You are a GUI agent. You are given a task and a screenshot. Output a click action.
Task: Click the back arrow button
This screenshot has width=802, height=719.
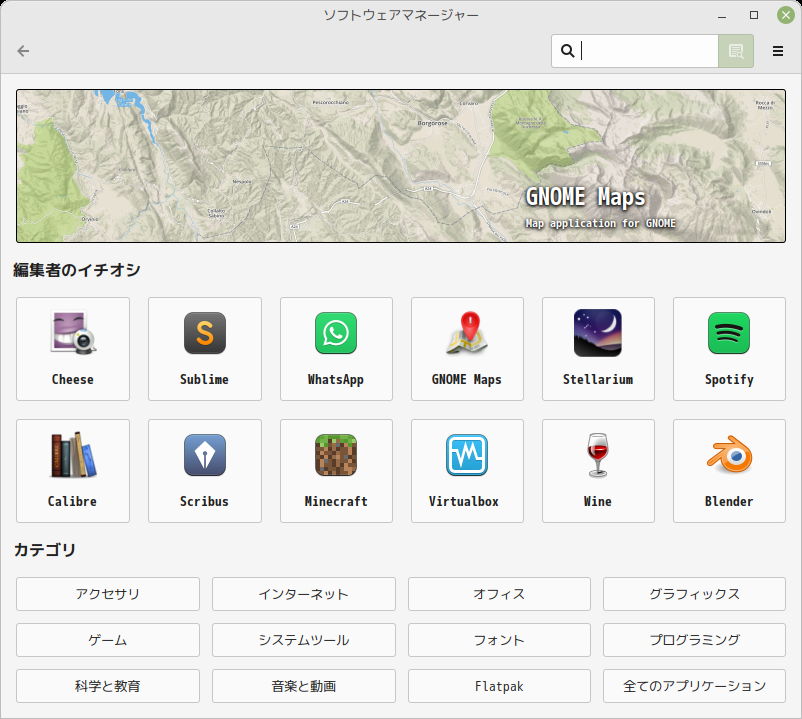click(23, 51)
